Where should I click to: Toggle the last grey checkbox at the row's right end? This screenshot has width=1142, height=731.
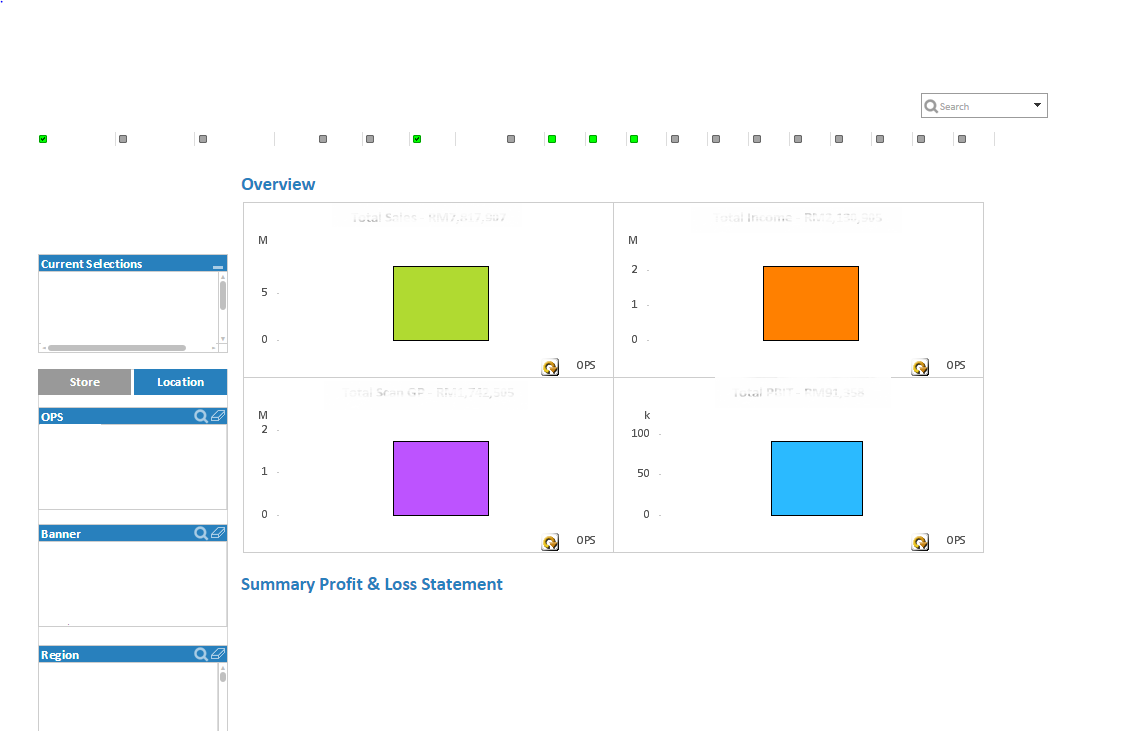961,139
